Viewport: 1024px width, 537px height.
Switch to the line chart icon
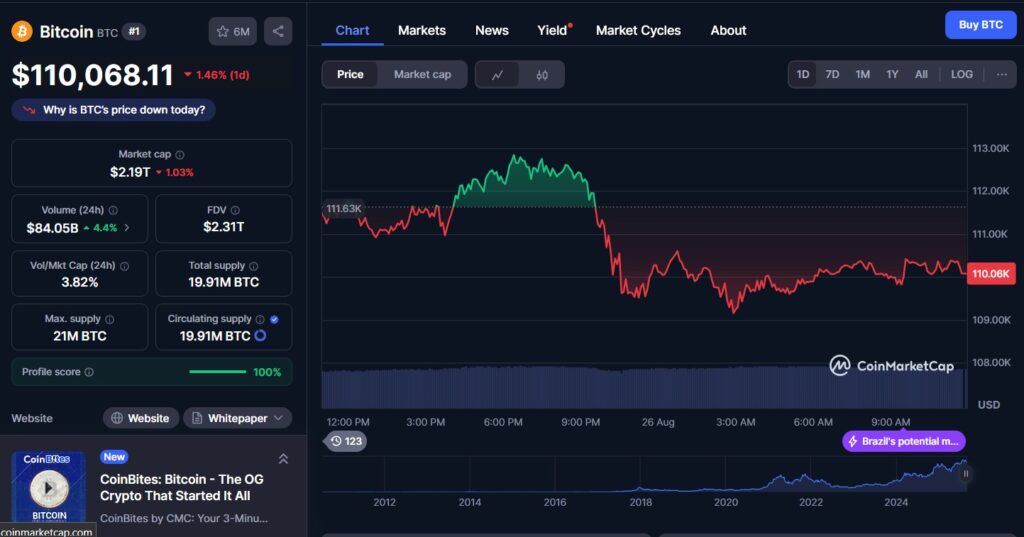(x=498, y=74)
